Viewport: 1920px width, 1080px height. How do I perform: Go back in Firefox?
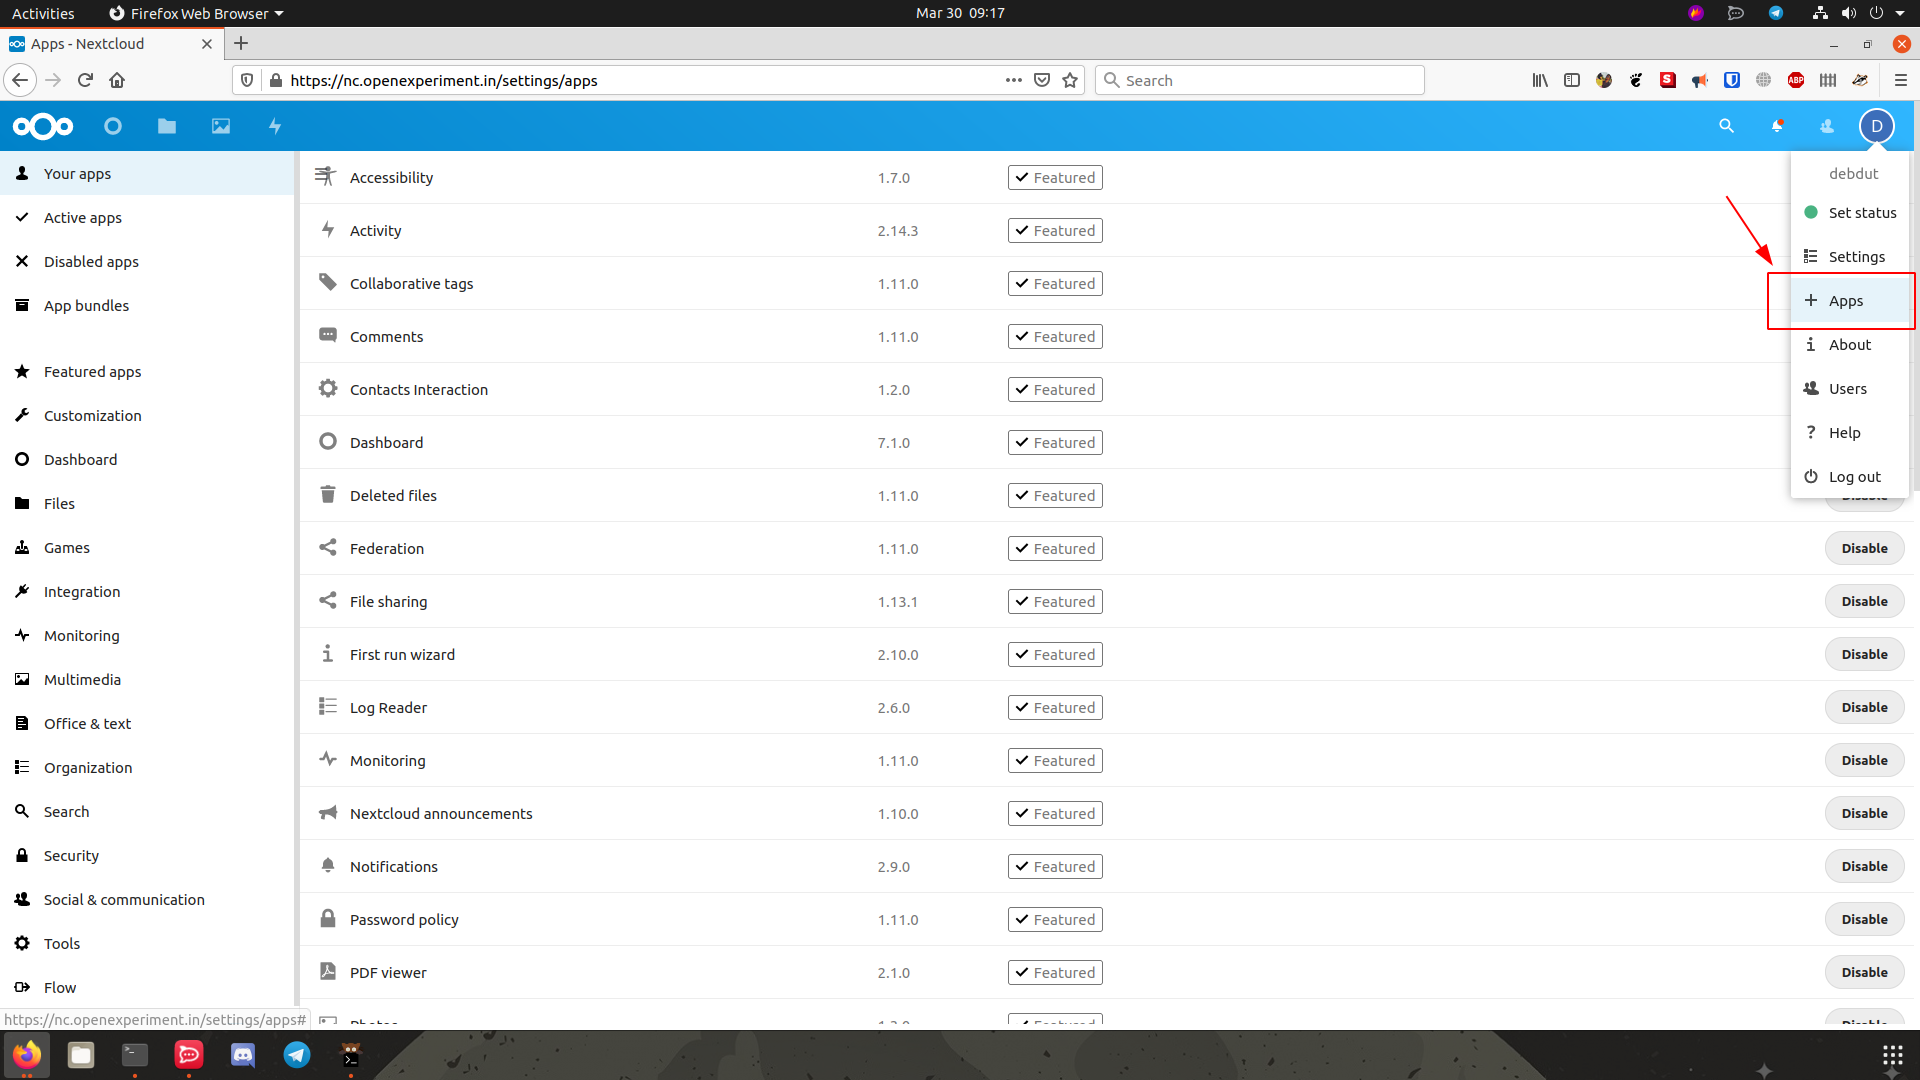pyautogui.click(x=20, y=80)
